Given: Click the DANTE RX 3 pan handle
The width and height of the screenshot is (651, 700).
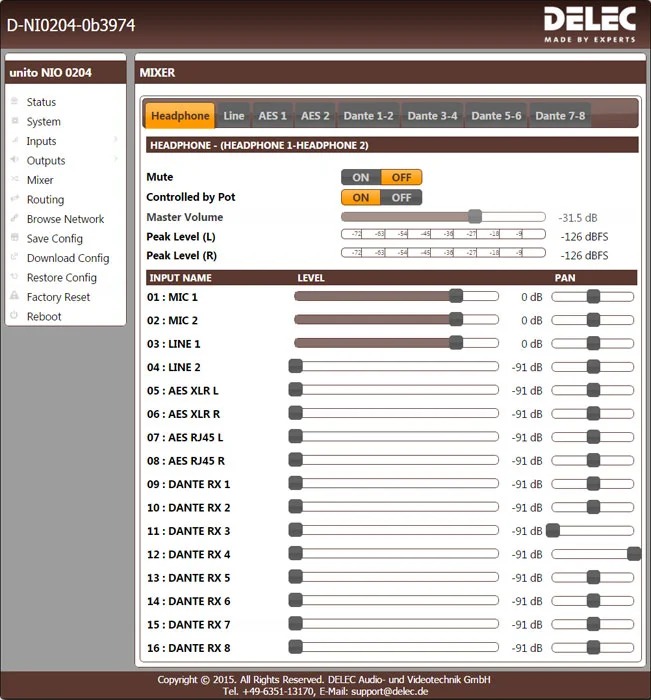Looking at the screenshot, I should click(x=553, y=530).
